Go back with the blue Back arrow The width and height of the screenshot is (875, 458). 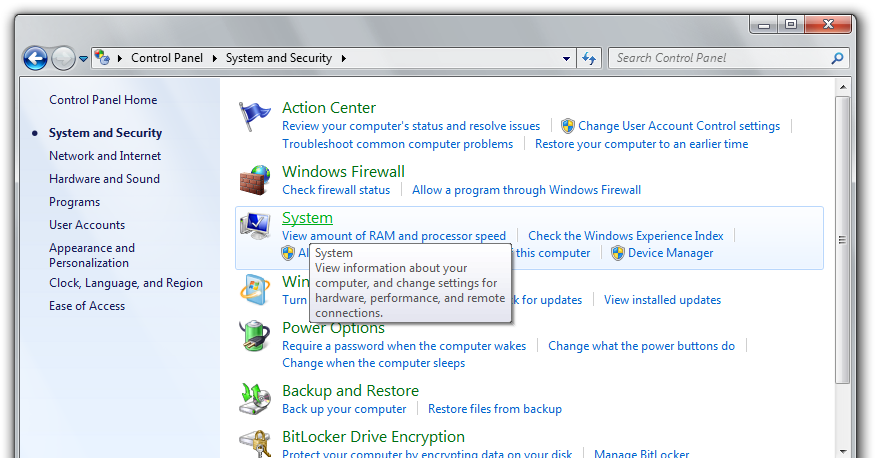click(x=35, y=58)
